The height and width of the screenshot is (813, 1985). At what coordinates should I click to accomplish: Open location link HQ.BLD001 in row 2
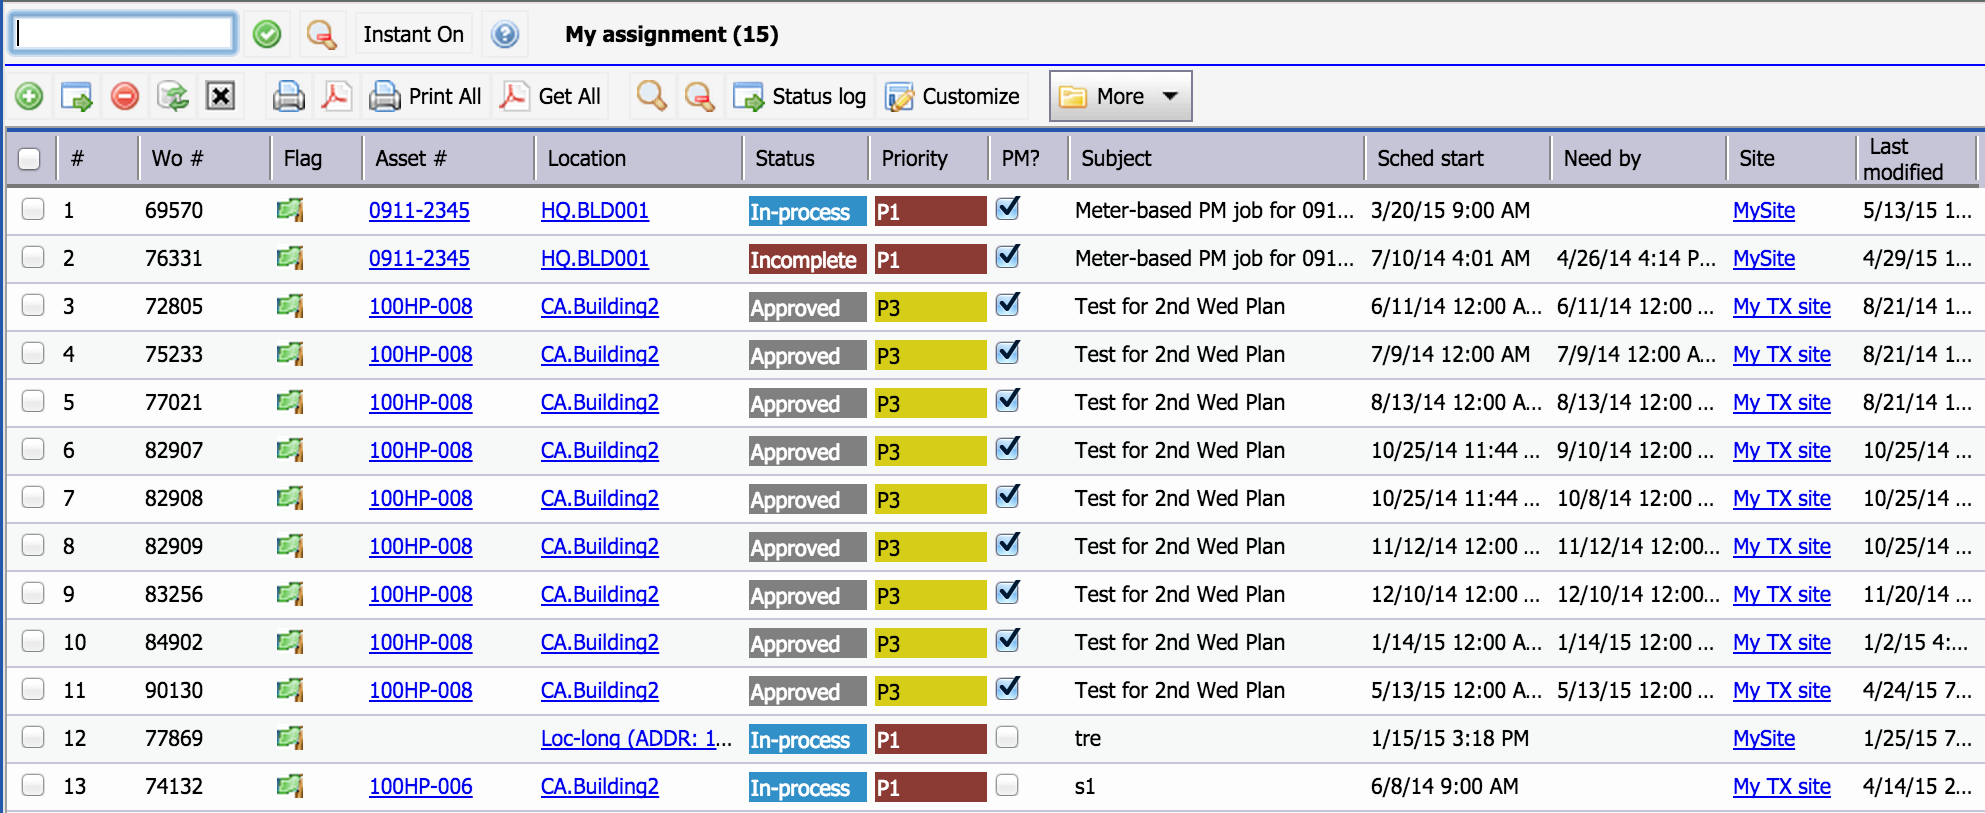tap(594, 258)
